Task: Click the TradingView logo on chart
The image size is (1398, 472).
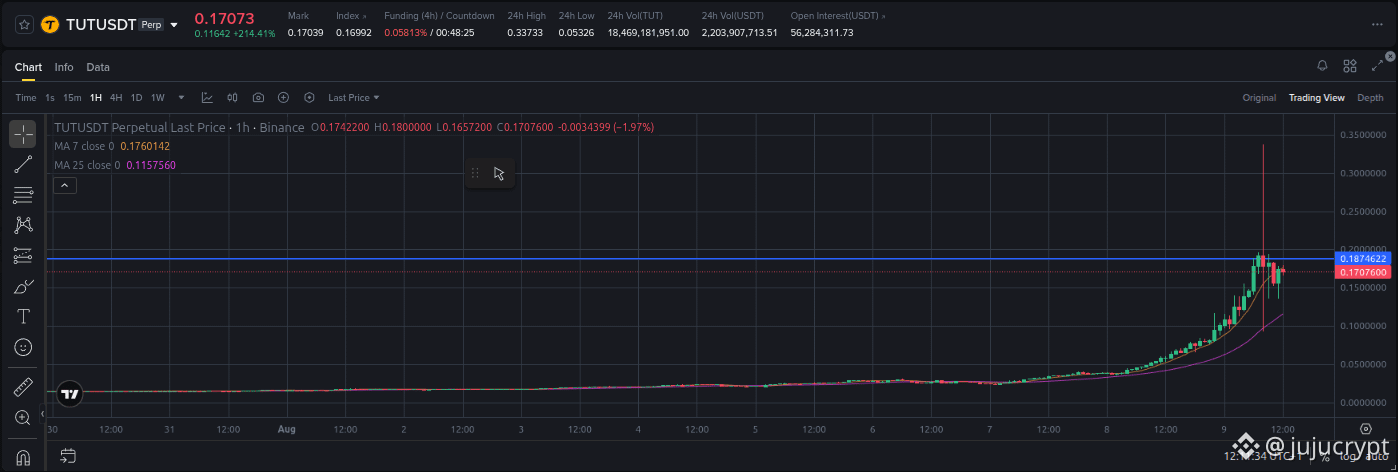Action: tap(69, 394)
